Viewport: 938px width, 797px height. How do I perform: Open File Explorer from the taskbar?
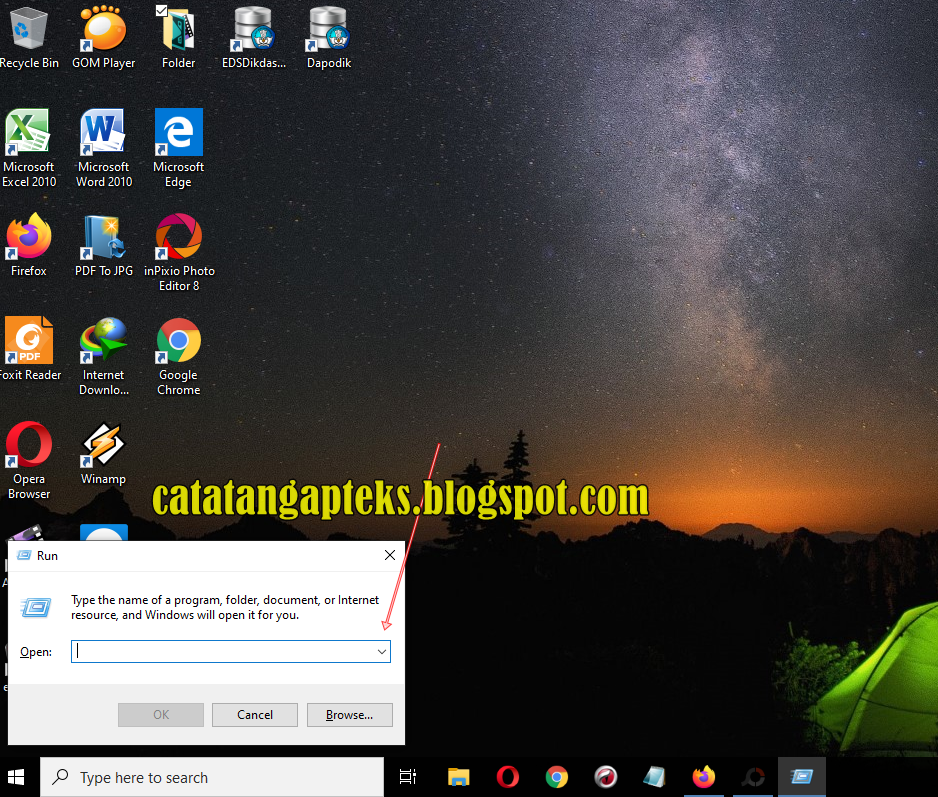[x=458, y=776]
